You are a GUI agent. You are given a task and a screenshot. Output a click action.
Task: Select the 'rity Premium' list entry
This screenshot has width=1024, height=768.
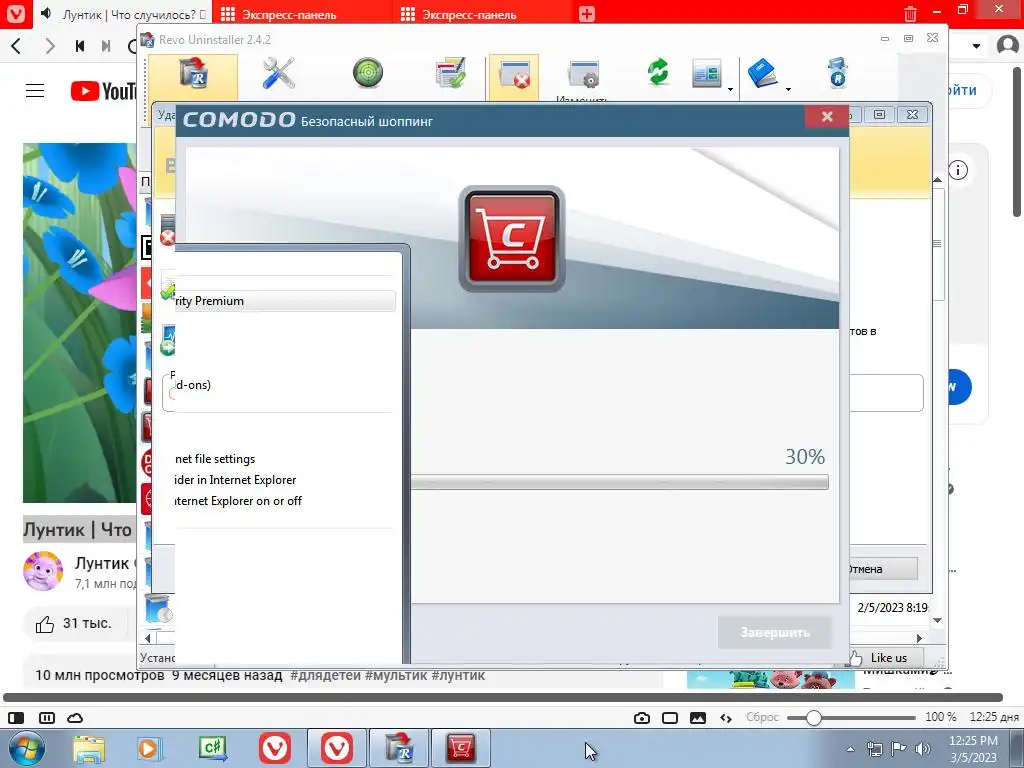tap(285, 300)
